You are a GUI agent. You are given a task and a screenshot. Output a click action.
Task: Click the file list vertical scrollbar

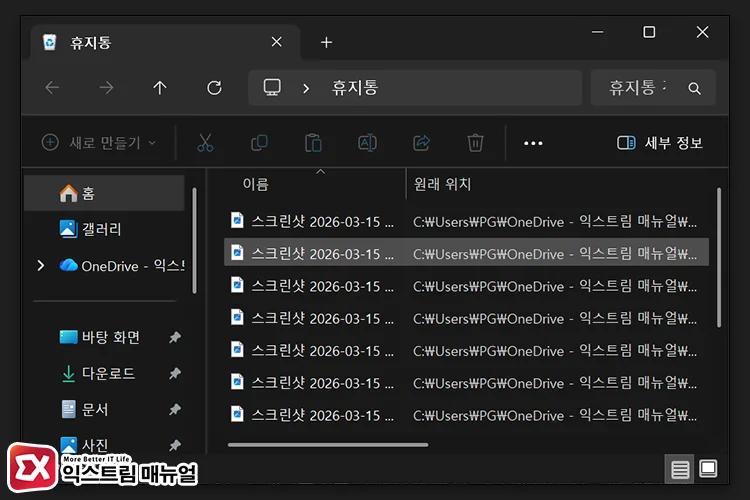pyautogui.click(x=719, y=257)
